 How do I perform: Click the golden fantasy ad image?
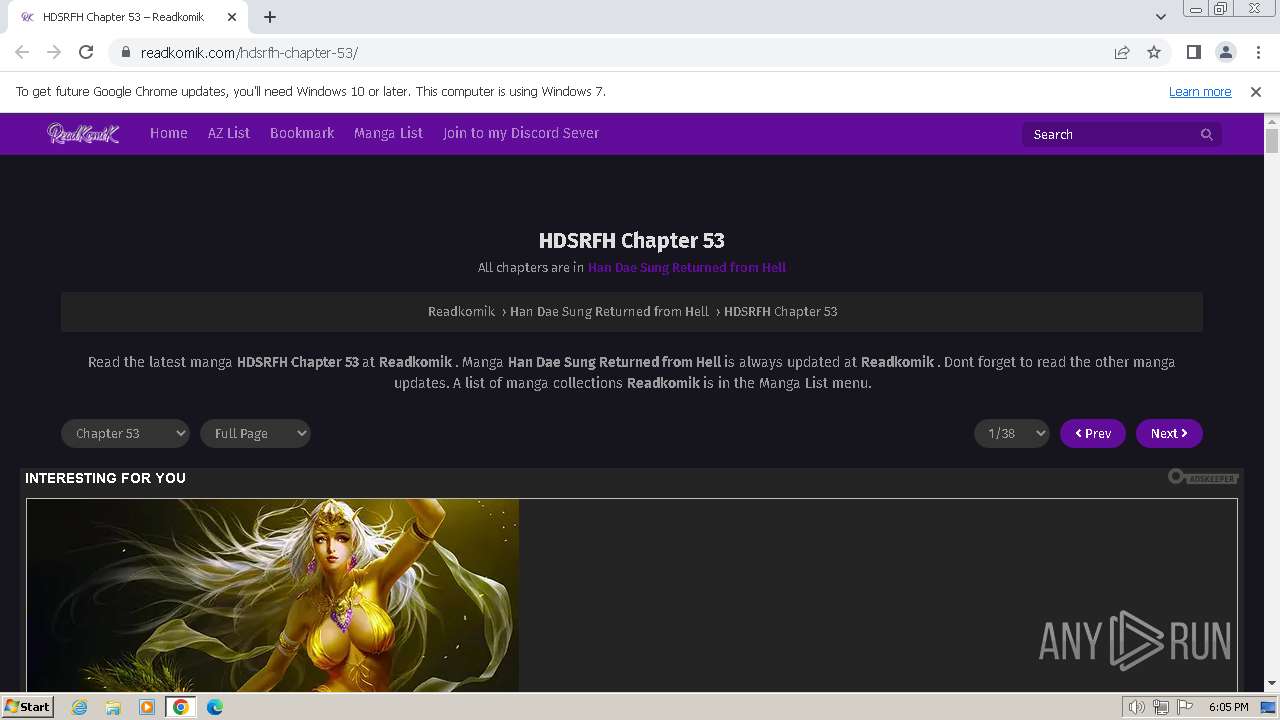(273, 595)
